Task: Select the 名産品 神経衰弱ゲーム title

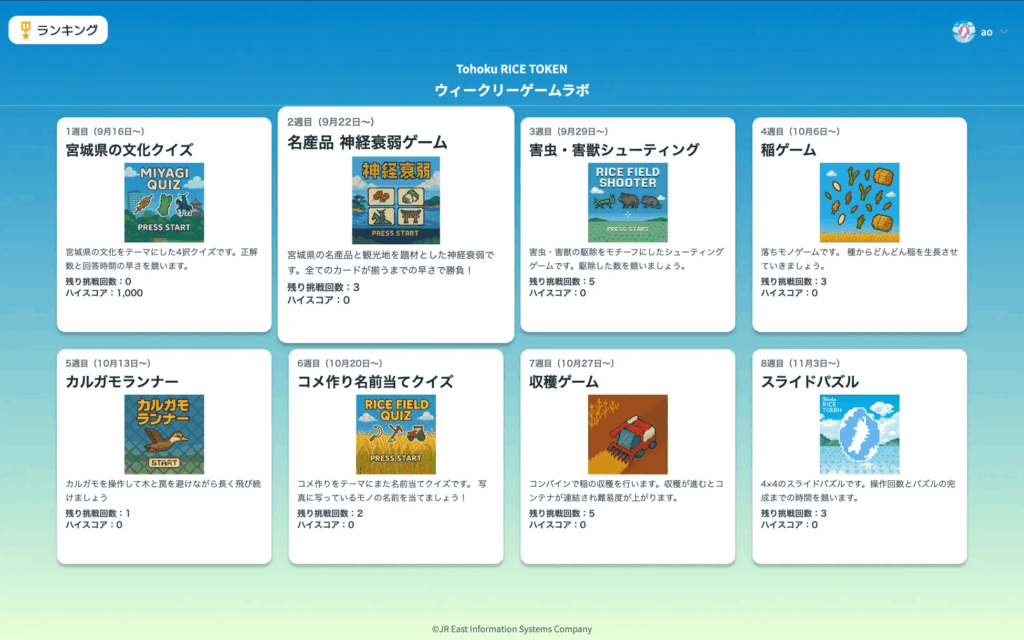Action: coord(367,142)
